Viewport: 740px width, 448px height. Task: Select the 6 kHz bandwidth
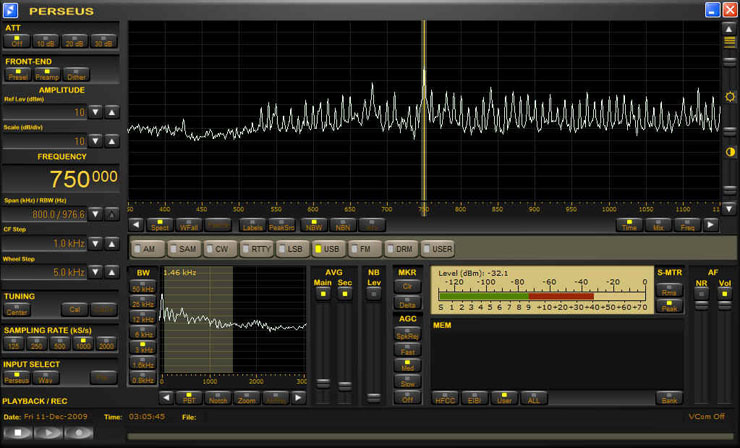143,332
